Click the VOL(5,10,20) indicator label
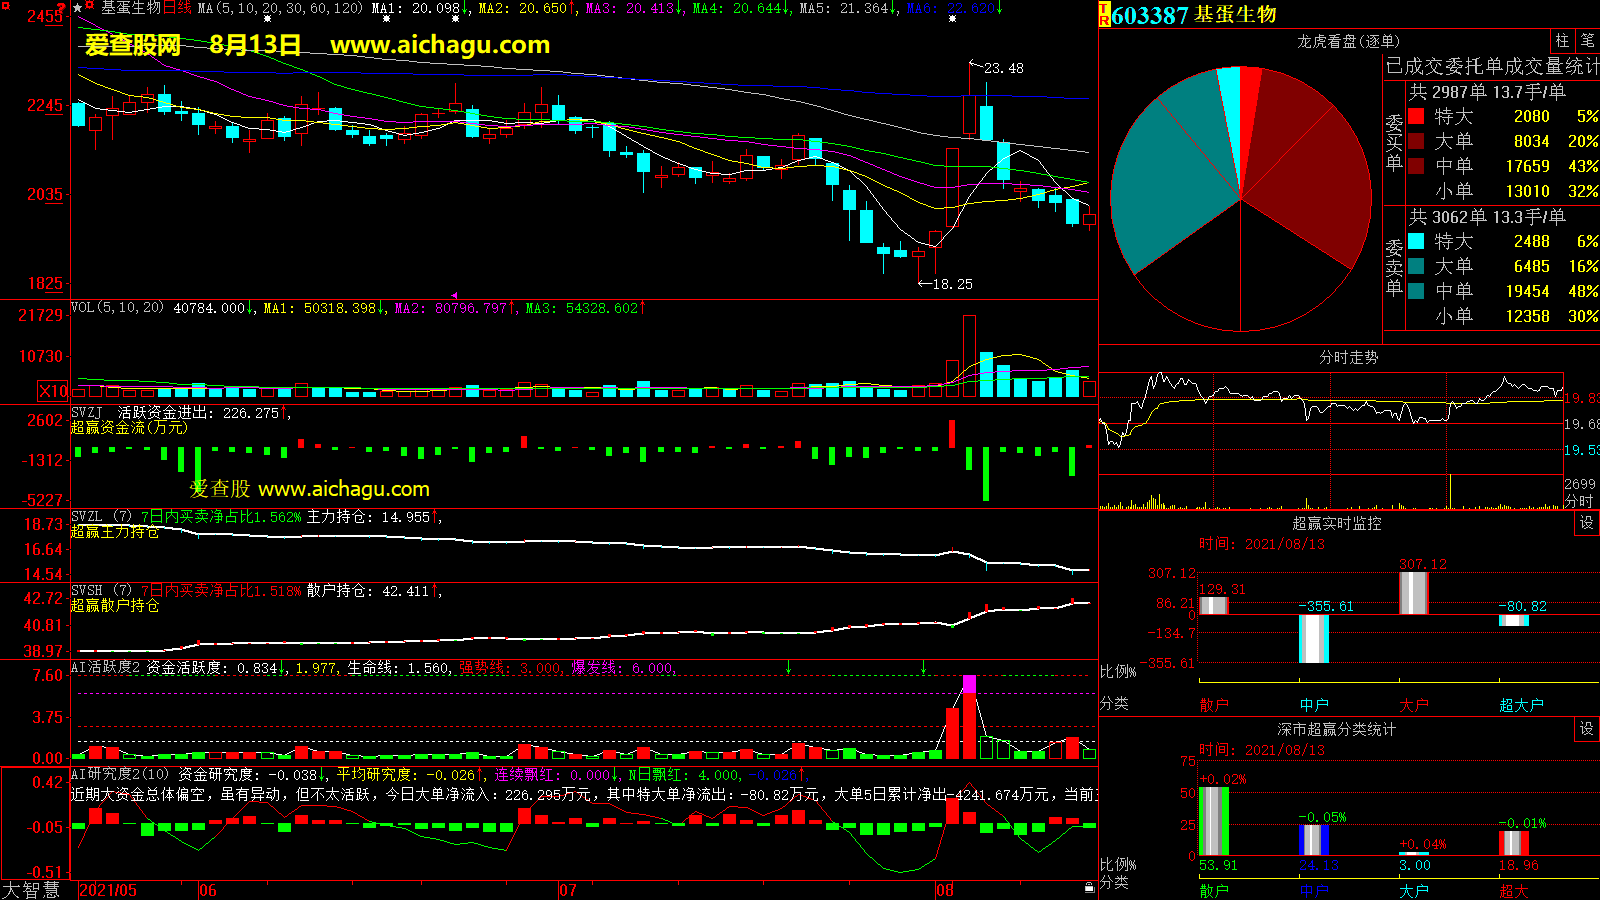 (117, 308)
